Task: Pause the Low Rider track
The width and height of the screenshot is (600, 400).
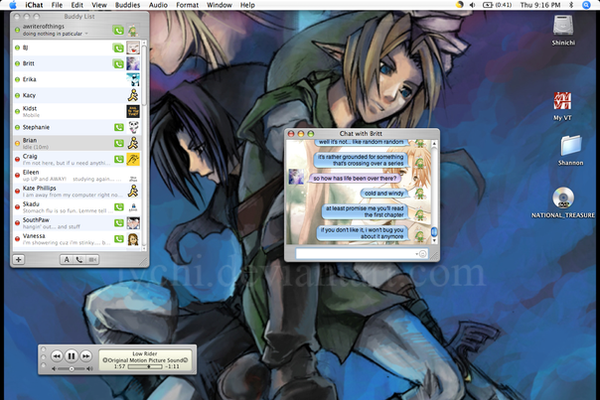Action: (x=72, y=355)
